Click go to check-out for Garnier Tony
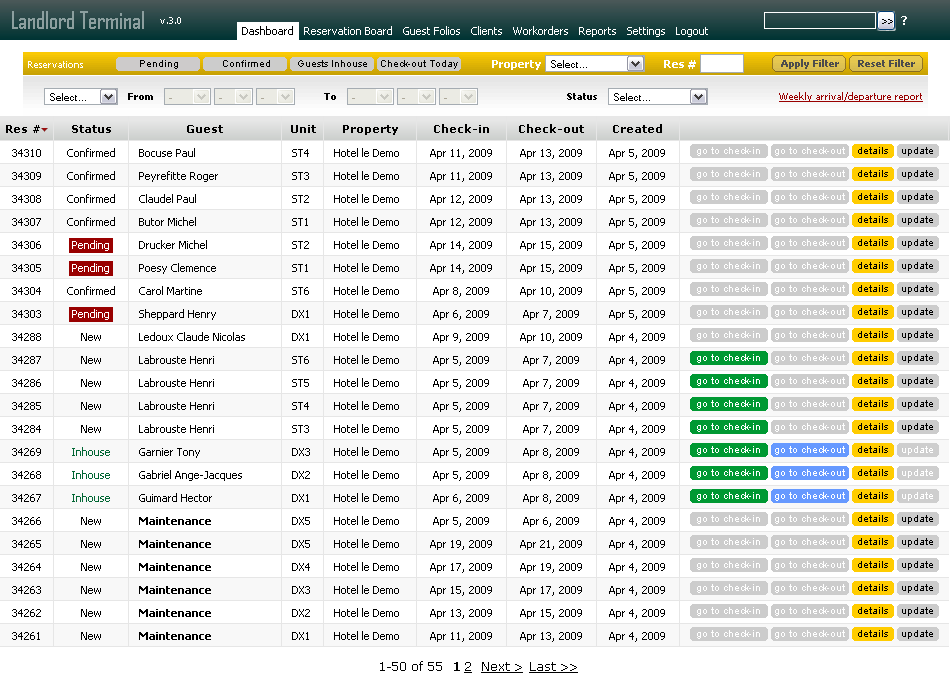This screenshot has height=681, width=950. pos(809,450)
